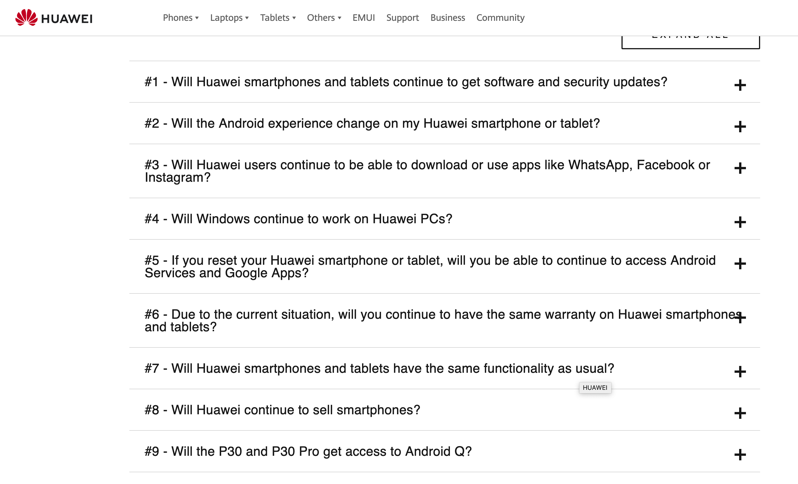Expand question #3 plus icon about WhatsApp apps

coord(740,168)
